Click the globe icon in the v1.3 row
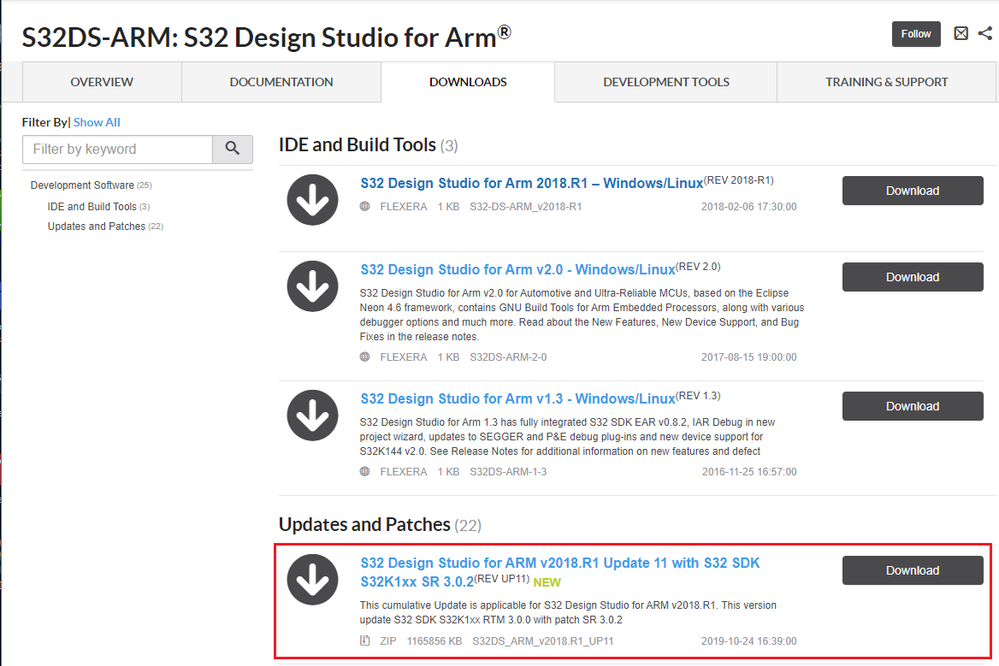Viewport: 999px width, 666px height. (365, 472)
